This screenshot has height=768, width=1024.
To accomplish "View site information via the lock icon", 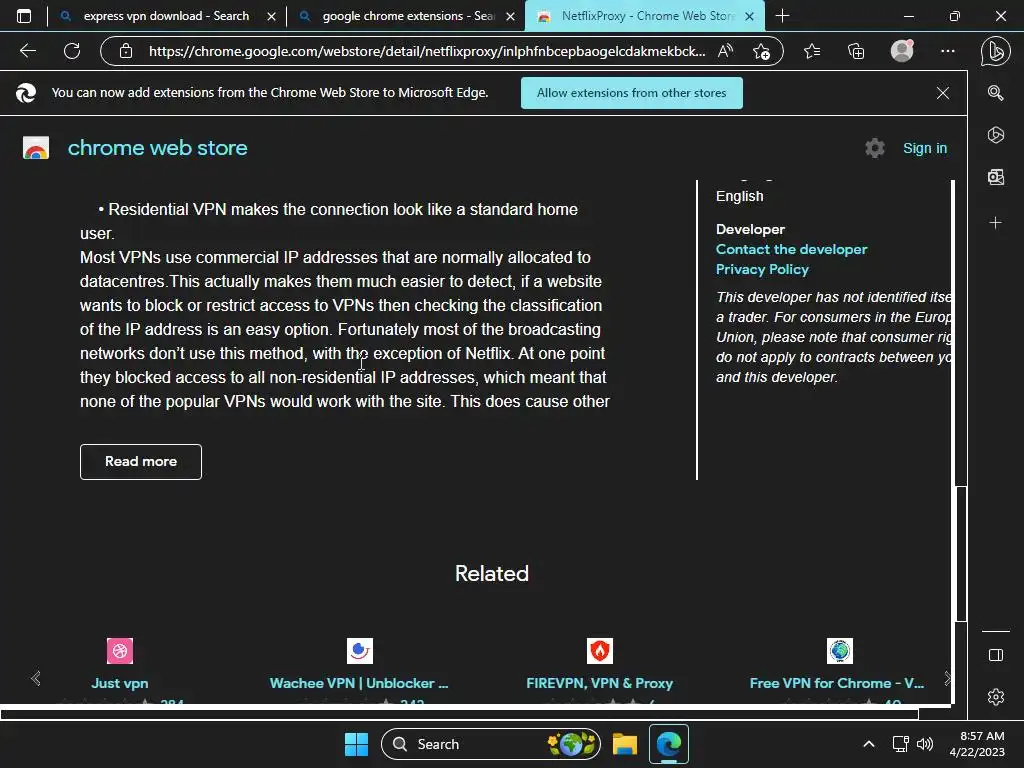I will point(126,51).
